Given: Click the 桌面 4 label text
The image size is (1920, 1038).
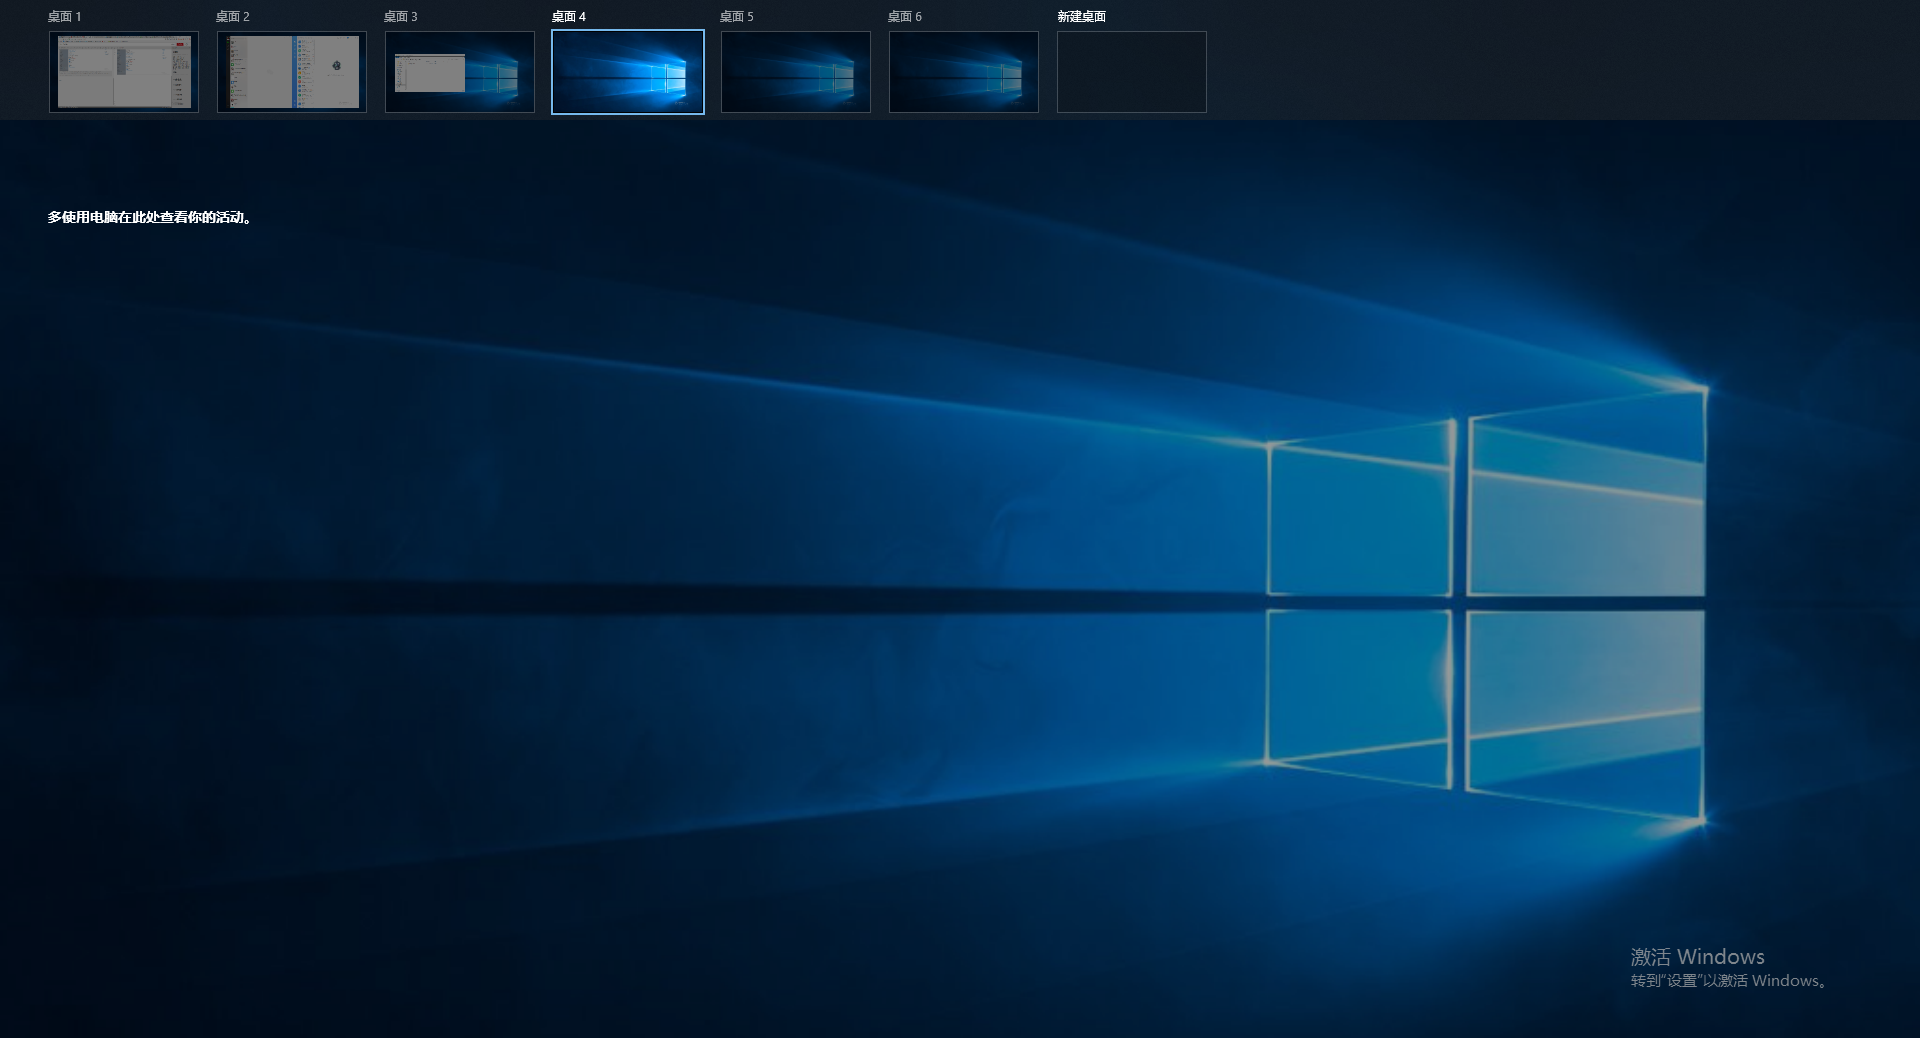Looking at the screenshot, I should [569, 17].
